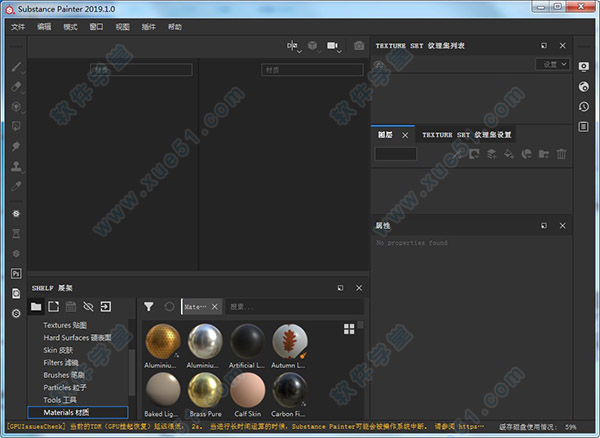
Task: Select the Polygon Fill tool
Action: [x=16, y=126]
